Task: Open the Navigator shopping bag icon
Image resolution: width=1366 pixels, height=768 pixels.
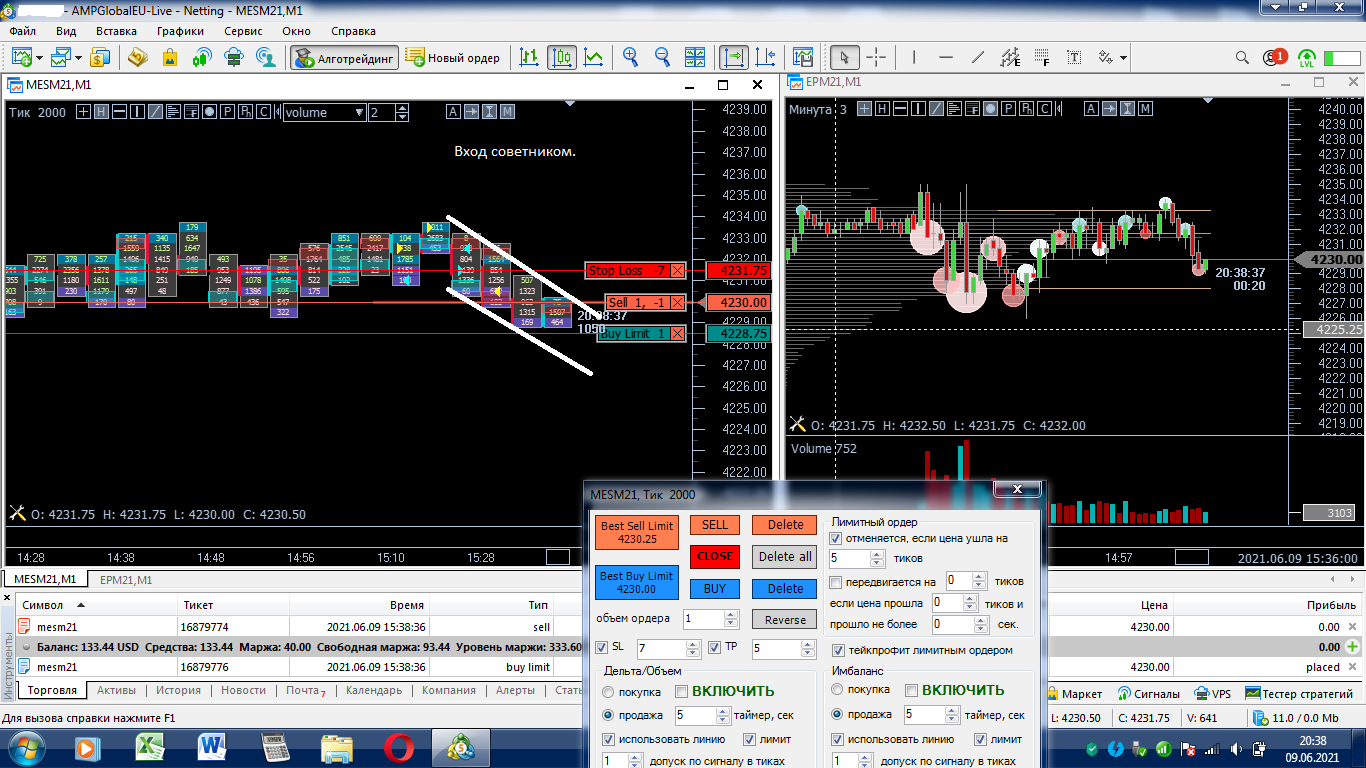Action: tap(170, 57)
